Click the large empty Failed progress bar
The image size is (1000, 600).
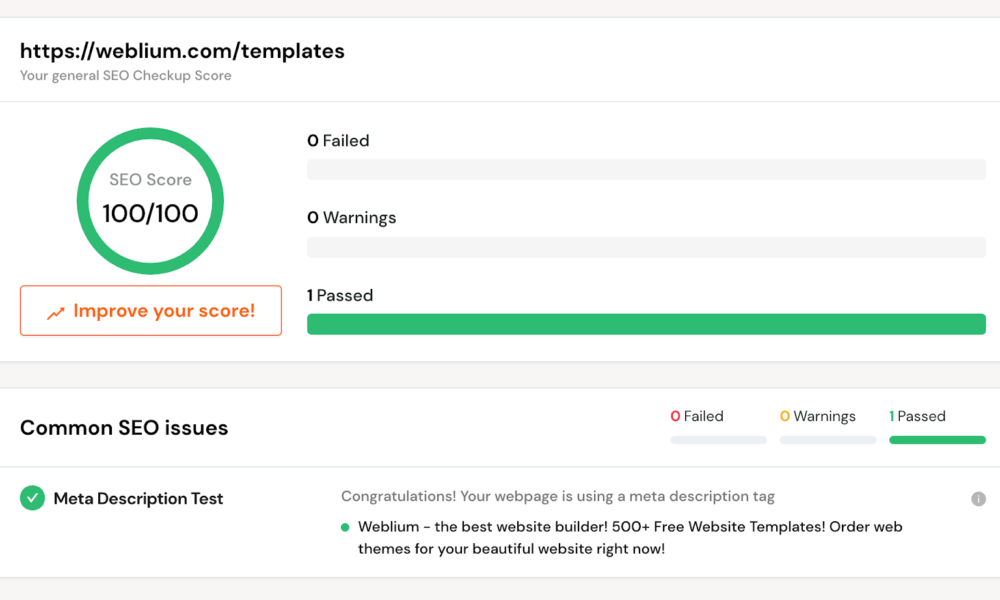coord(646,169)
